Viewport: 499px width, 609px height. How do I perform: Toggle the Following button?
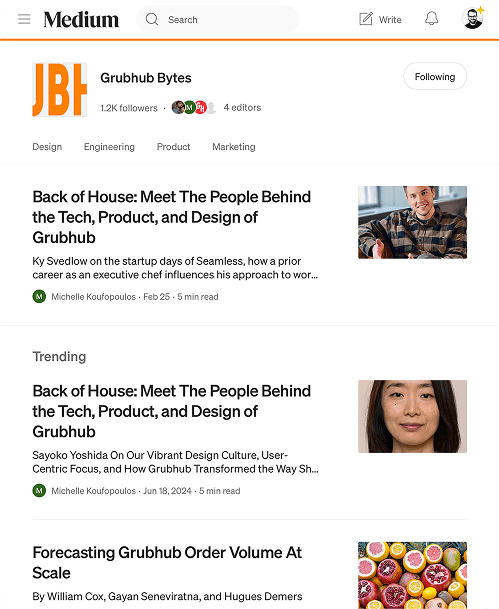click(435, 76)
